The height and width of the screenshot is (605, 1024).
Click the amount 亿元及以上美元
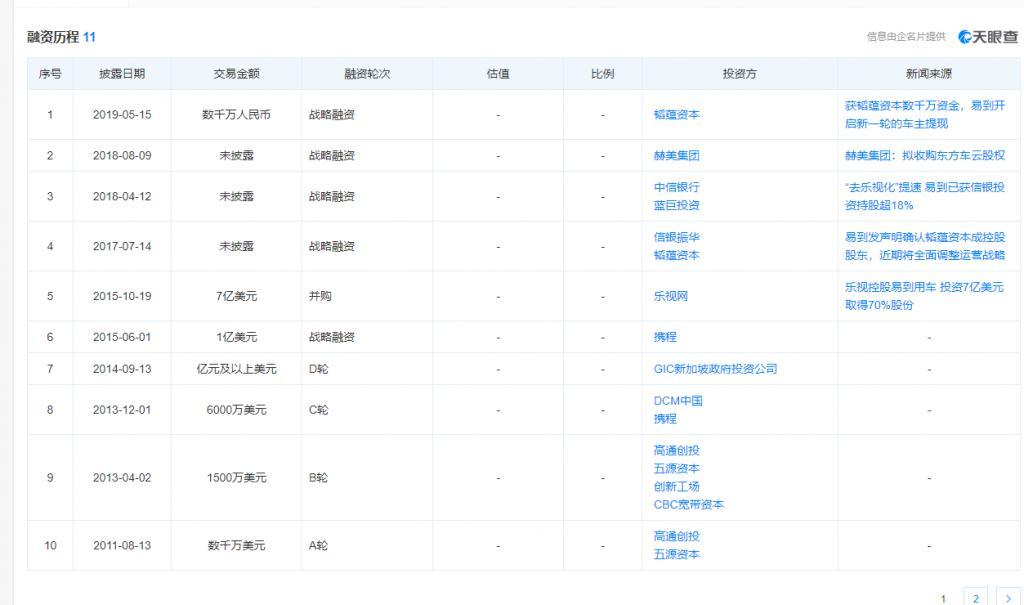tap(236, 368)
